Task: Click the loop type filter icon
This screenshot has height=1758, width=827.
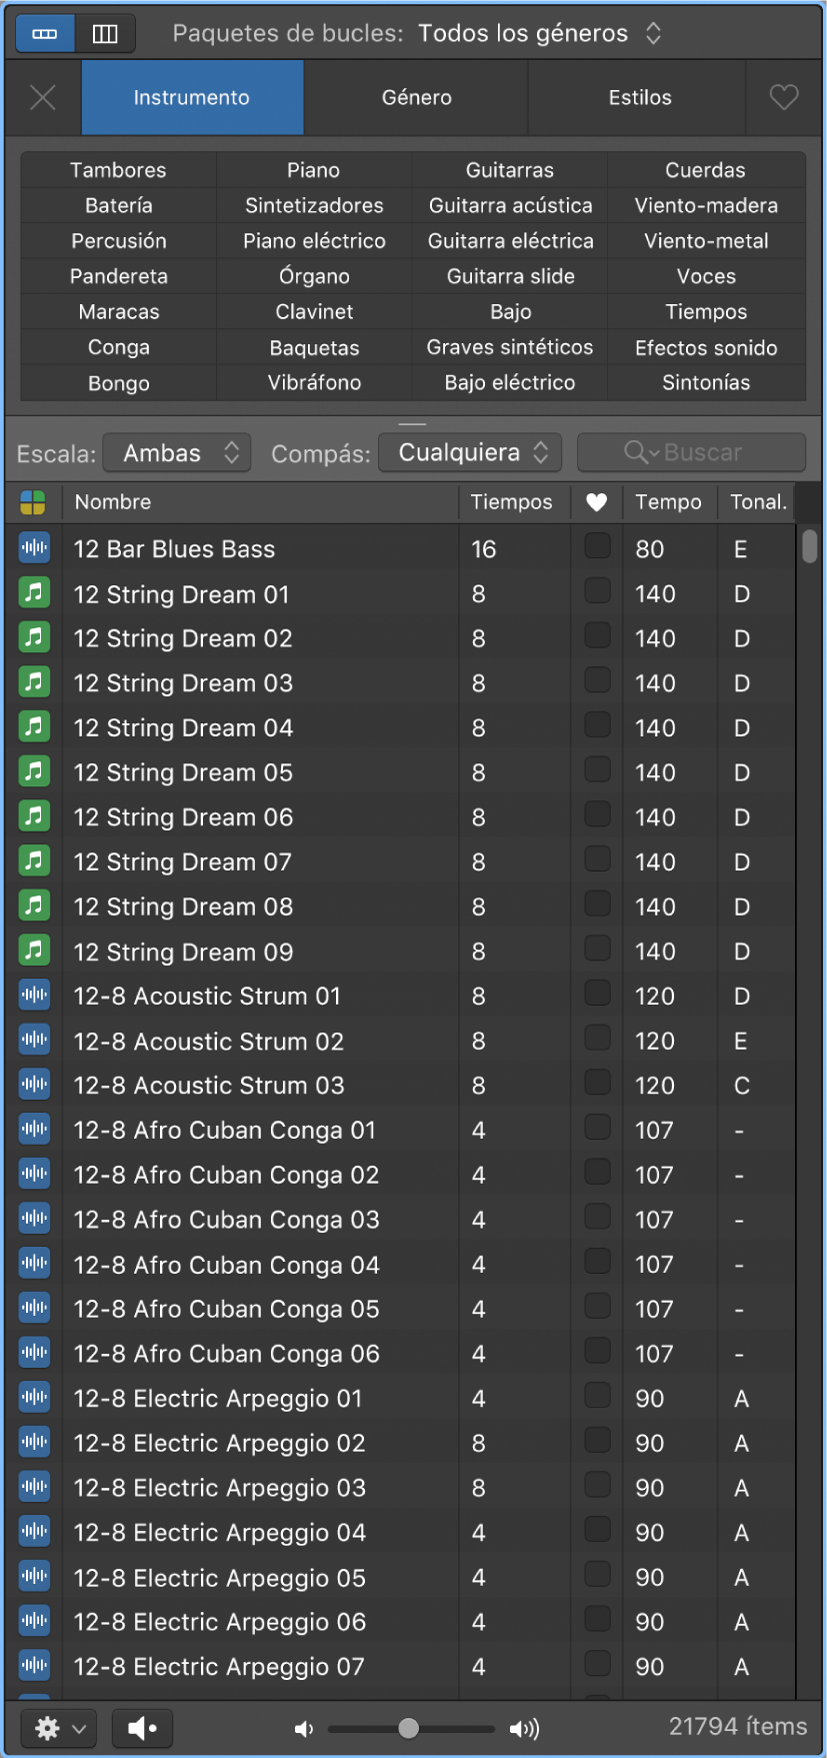Action: coord(33,502)
